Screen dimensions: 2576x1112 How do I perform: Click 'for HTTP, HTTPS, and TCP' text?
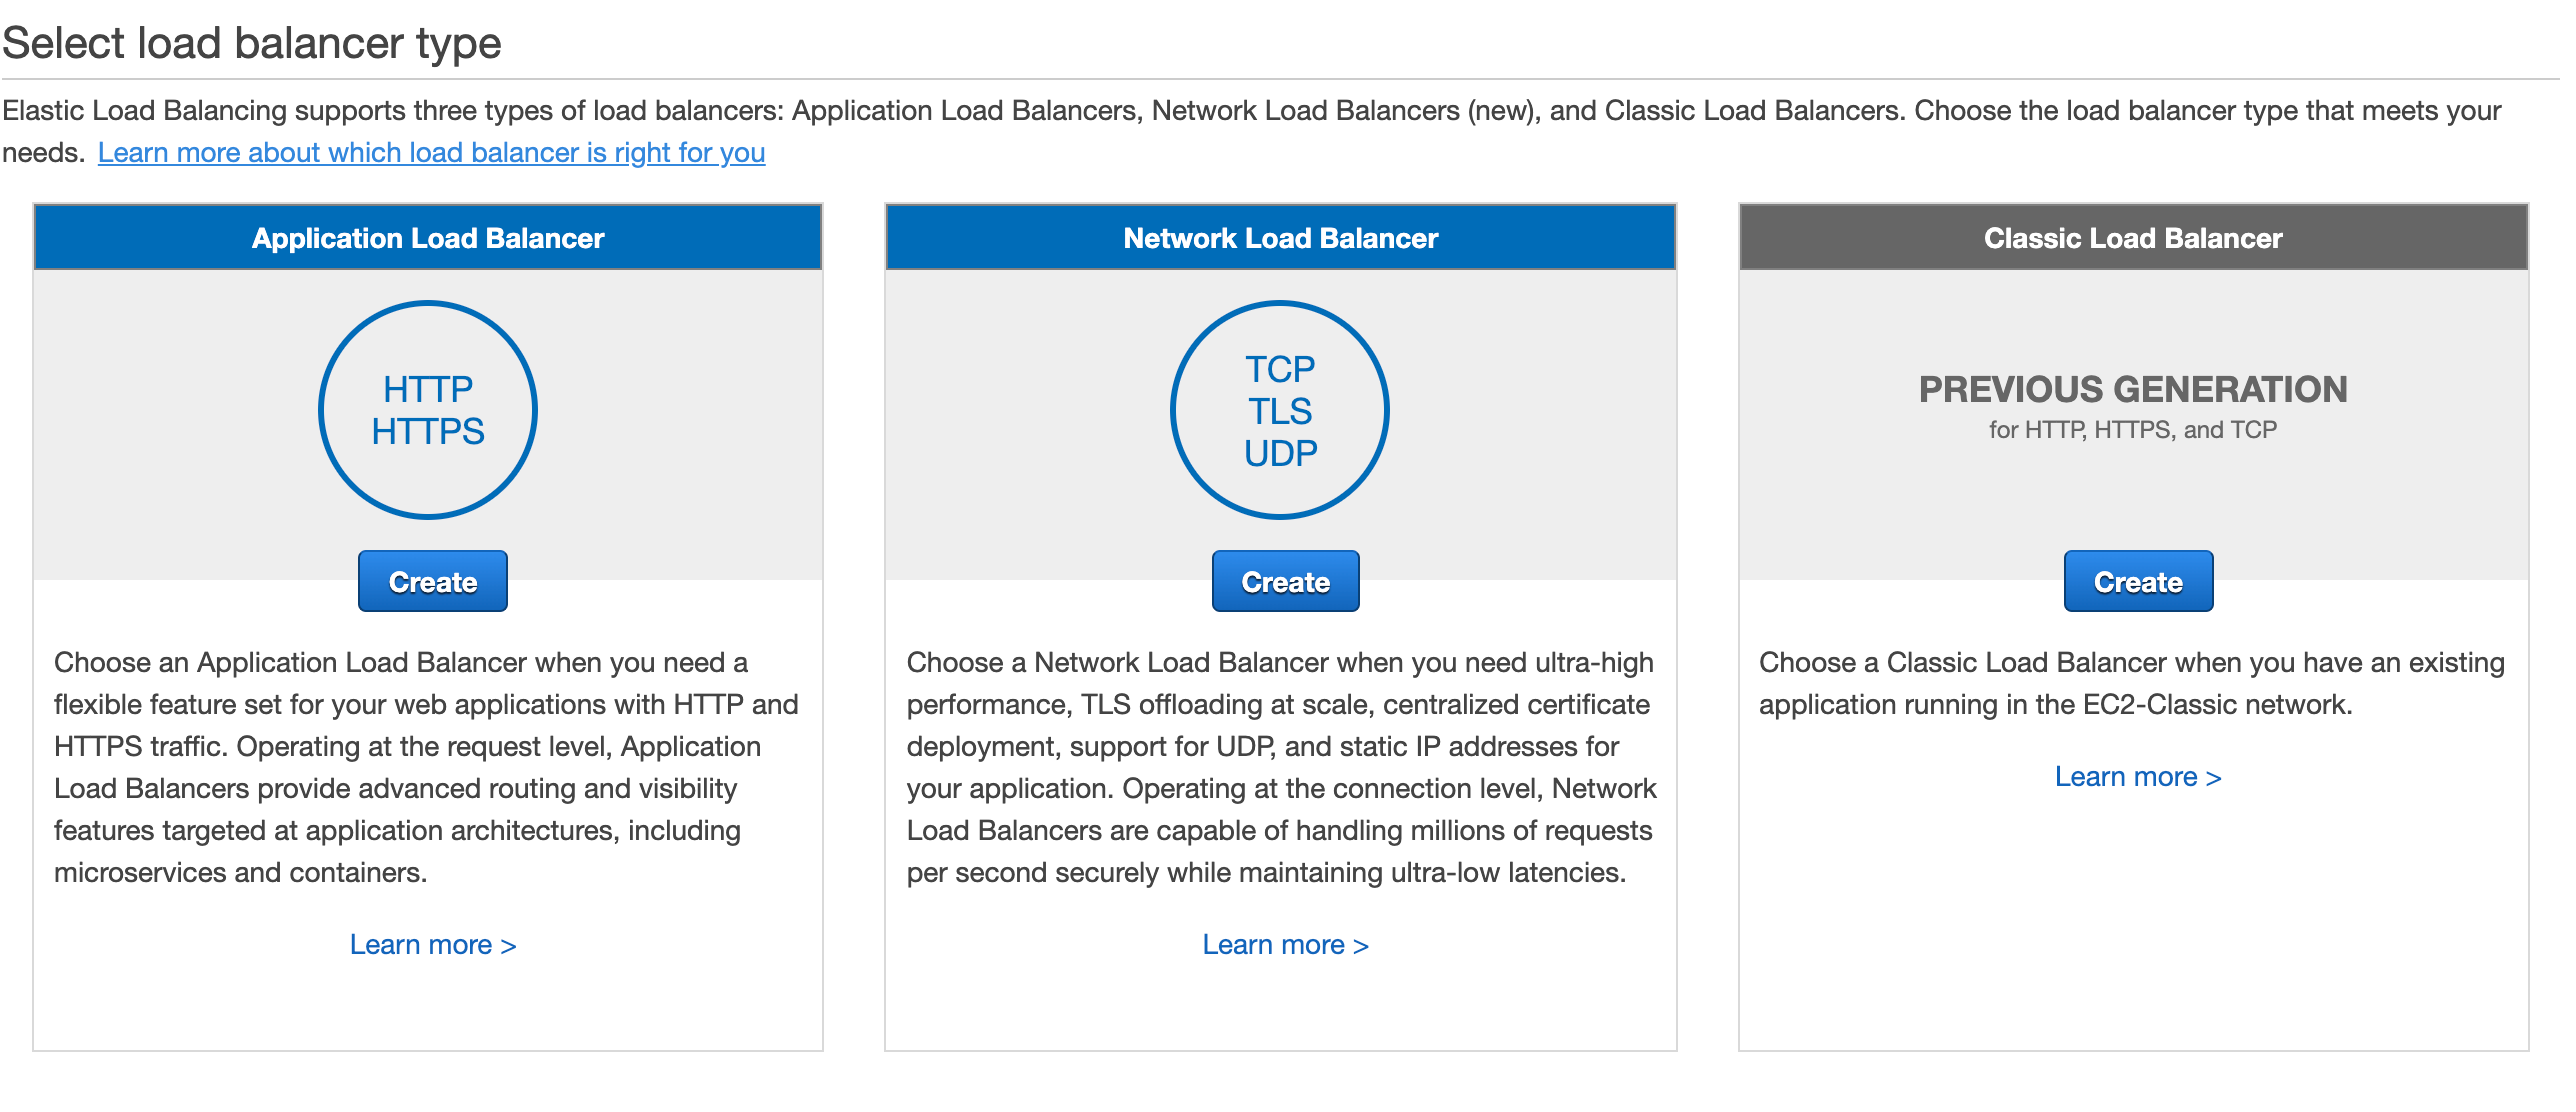coord(2133,430)
